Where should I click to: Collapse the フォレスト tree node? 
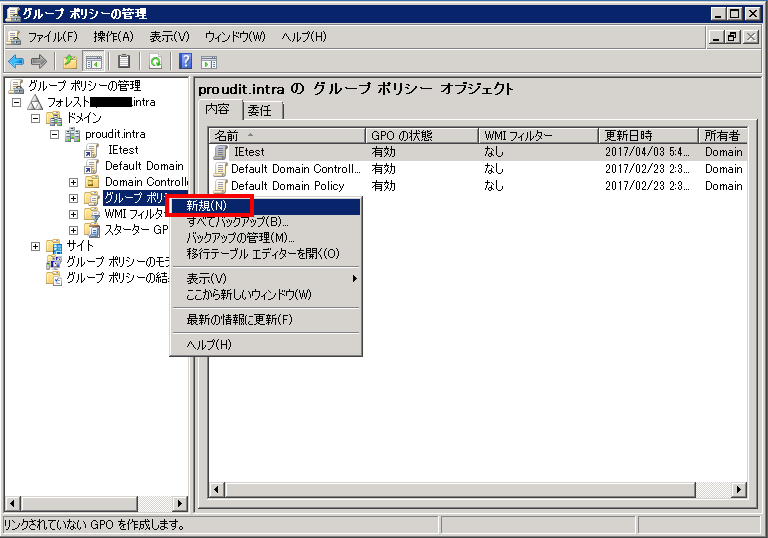click(x=16, y=102)
